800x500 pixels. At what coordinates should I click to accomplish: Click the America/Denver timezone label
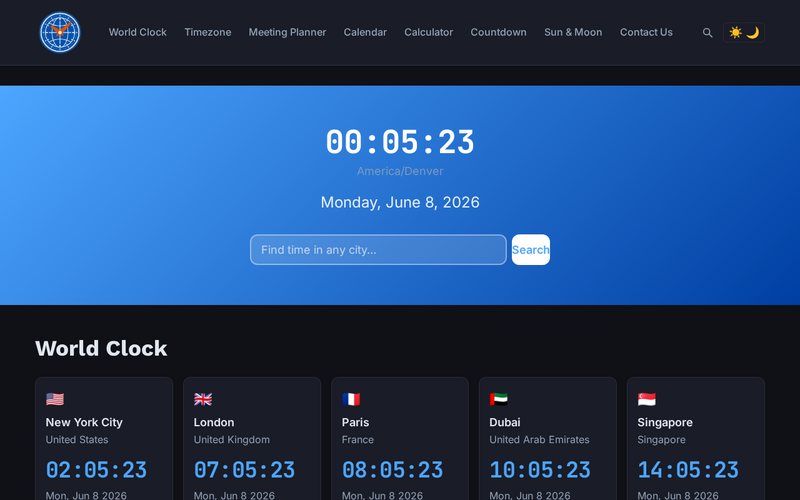[x=400, y=171]
